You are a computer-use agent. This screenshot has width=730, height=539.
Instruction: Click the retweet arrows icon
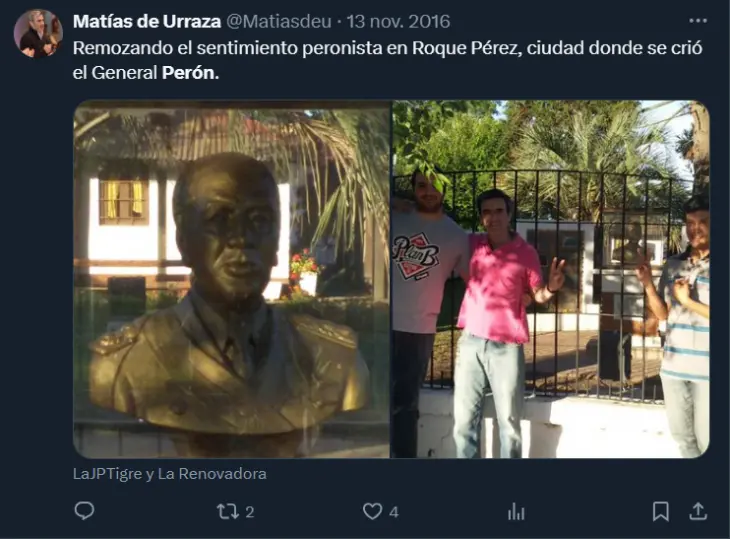coord(228,512)
